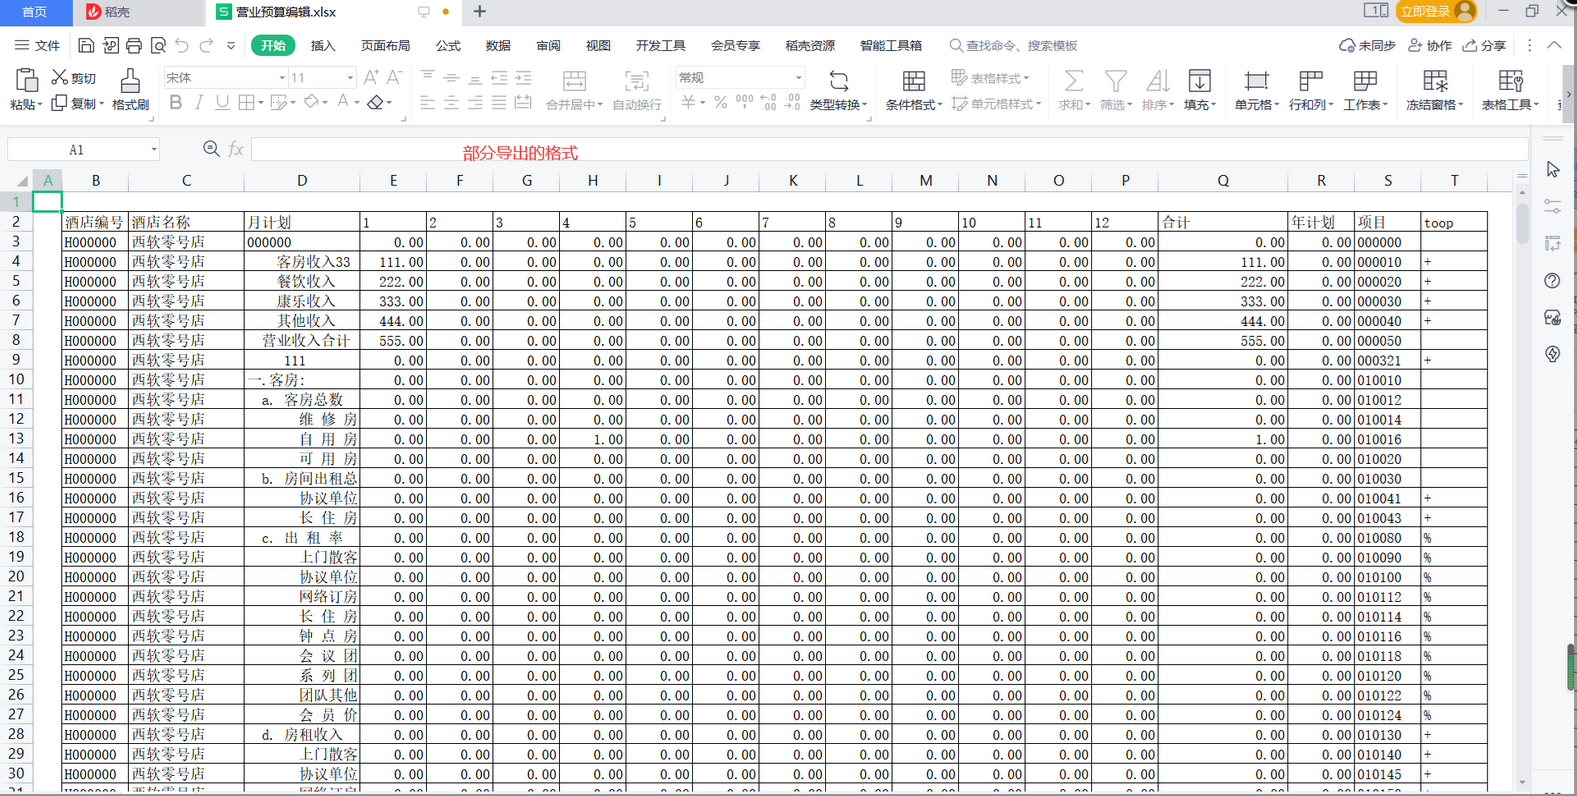Open the Table Style (表格样式) dropdown
This screenshot has height=796, width=1577.
tap(989, 77)
